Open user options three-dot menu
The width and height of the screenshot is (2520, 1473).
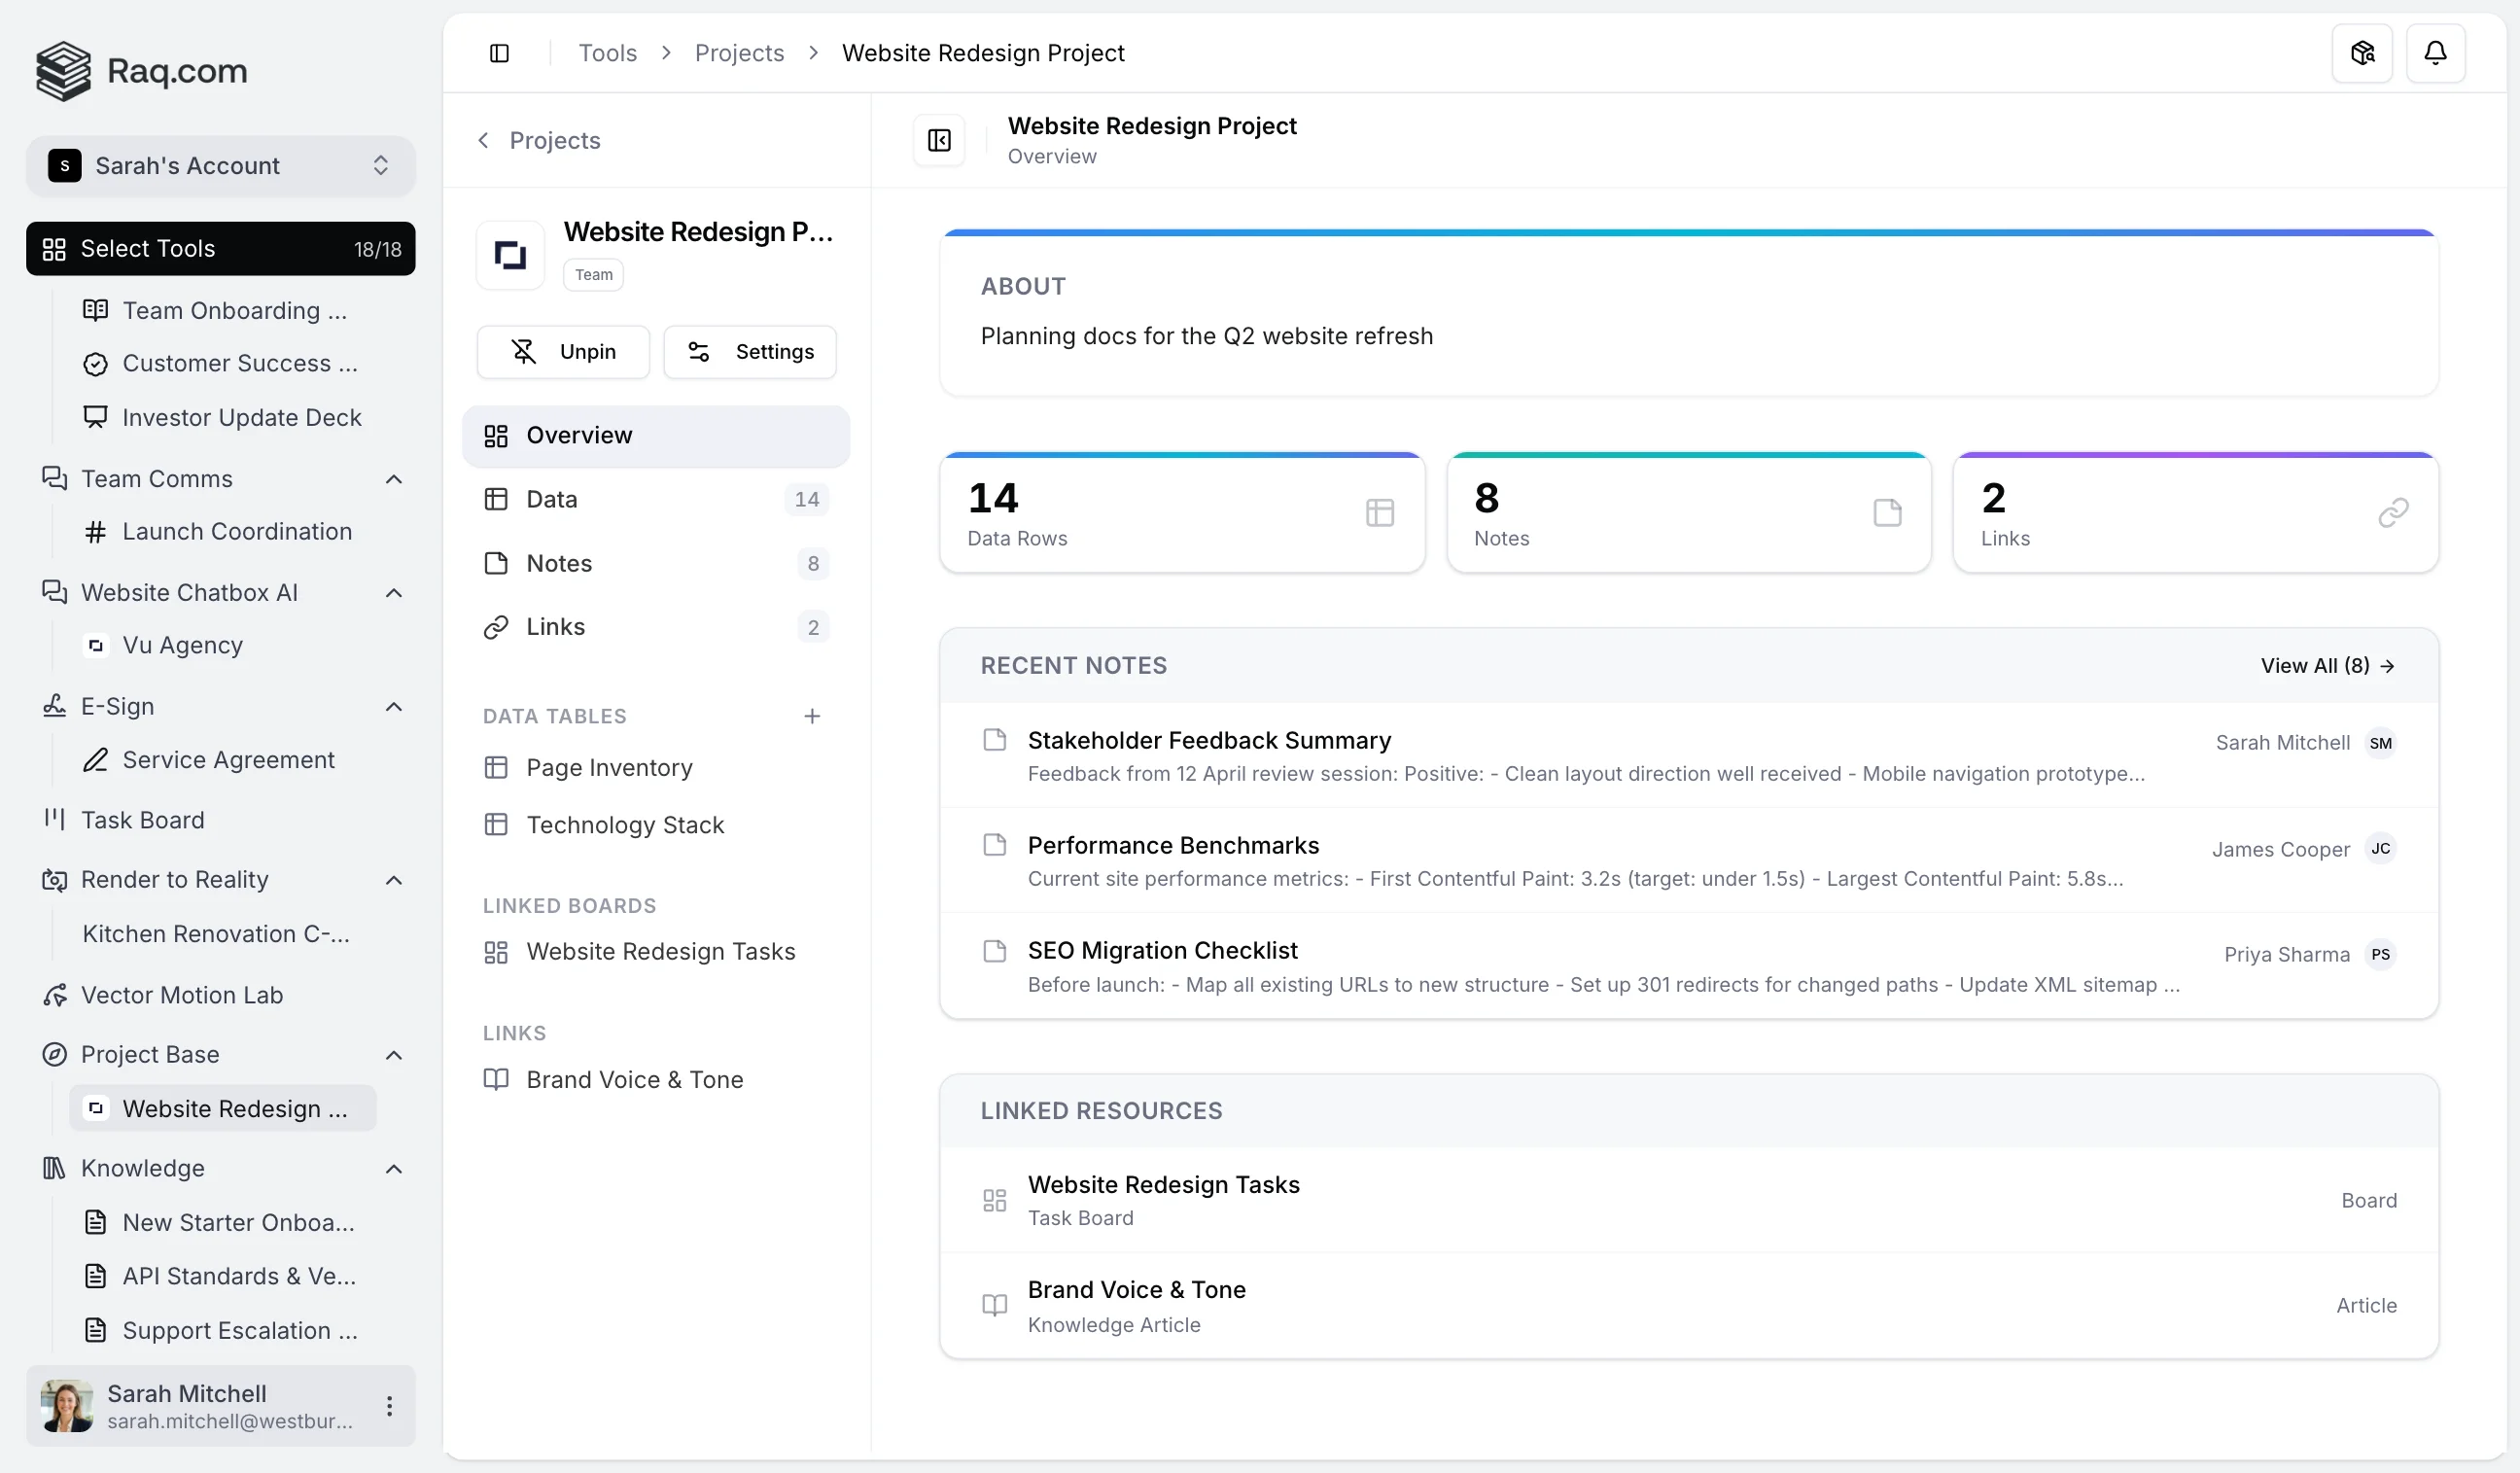(389, 1406)
